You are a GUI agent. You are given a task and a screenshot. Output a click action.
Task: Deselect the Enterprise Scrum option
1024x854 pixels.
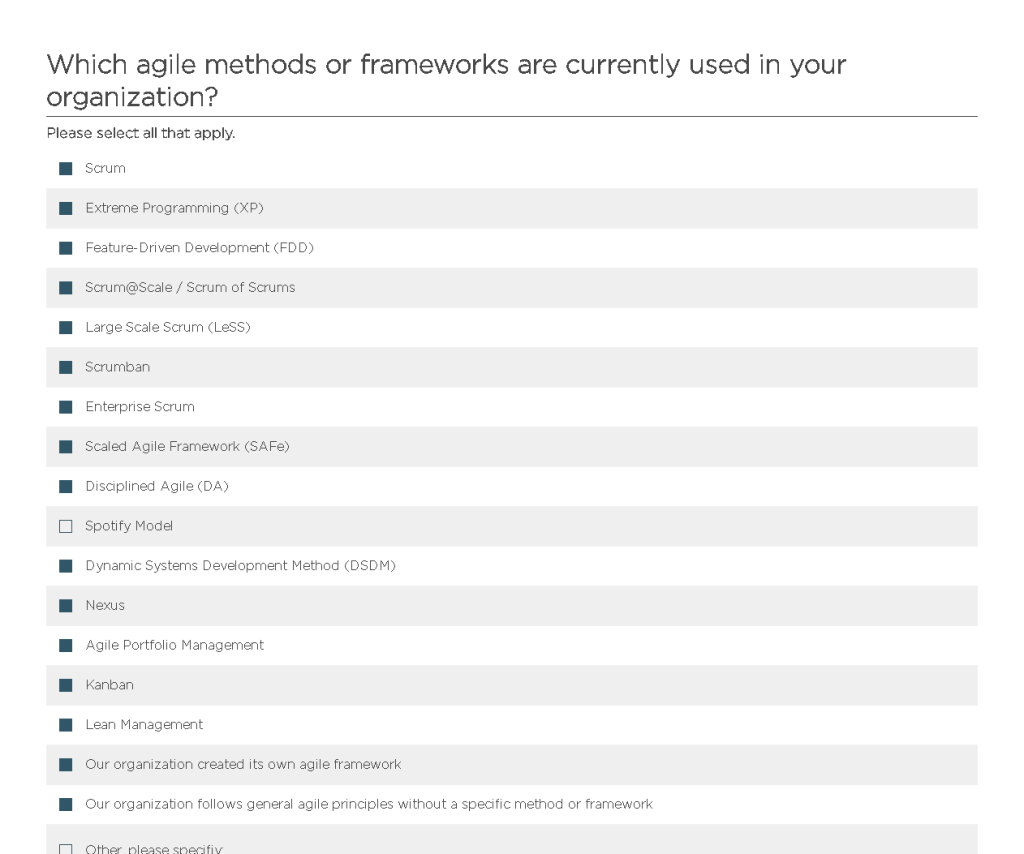pos(65,407)
